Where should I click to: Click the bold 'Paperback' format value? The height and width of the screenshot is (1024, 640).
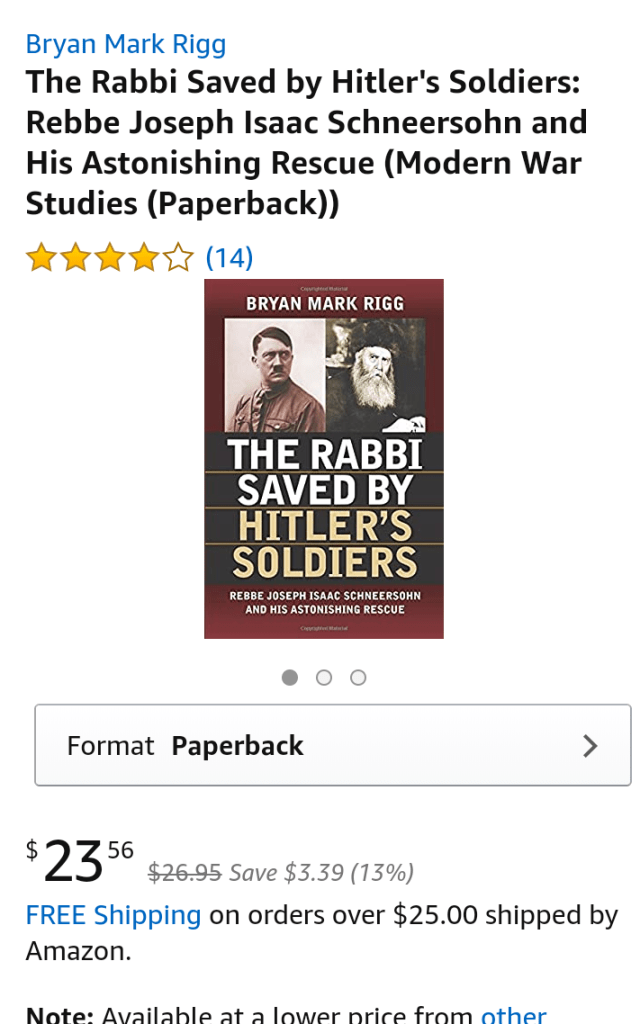(x=237, y=746)
